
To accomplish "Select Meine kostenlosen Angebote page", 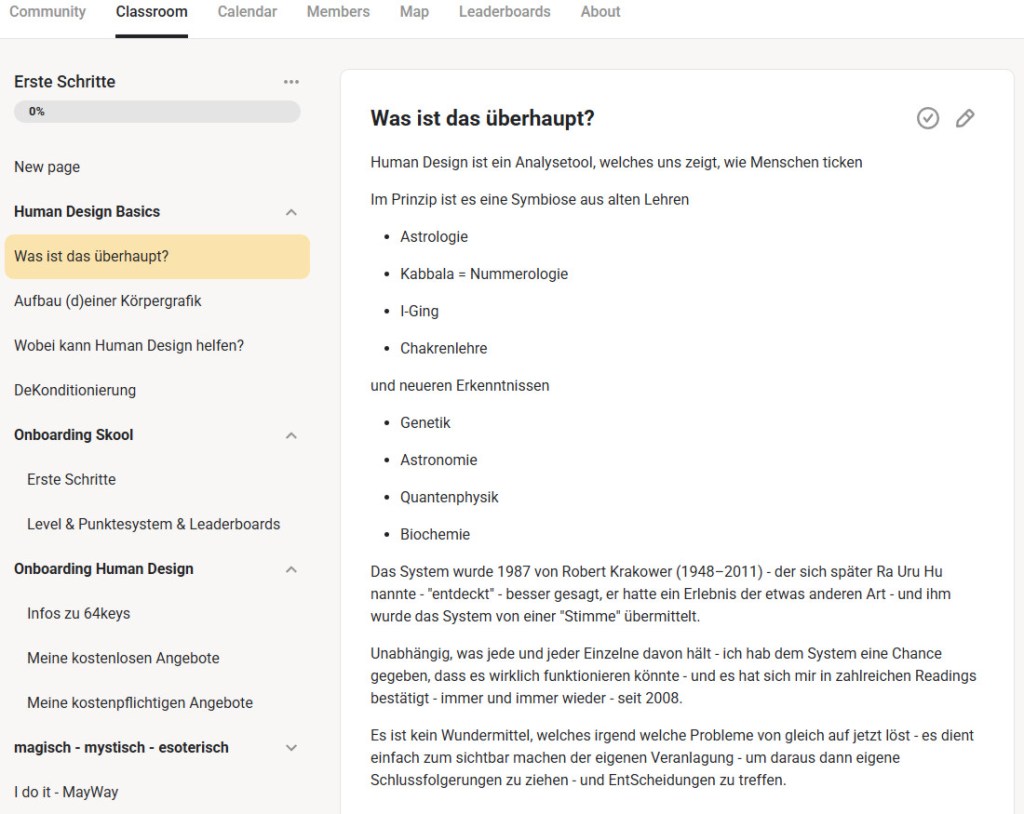I will 123,658.
